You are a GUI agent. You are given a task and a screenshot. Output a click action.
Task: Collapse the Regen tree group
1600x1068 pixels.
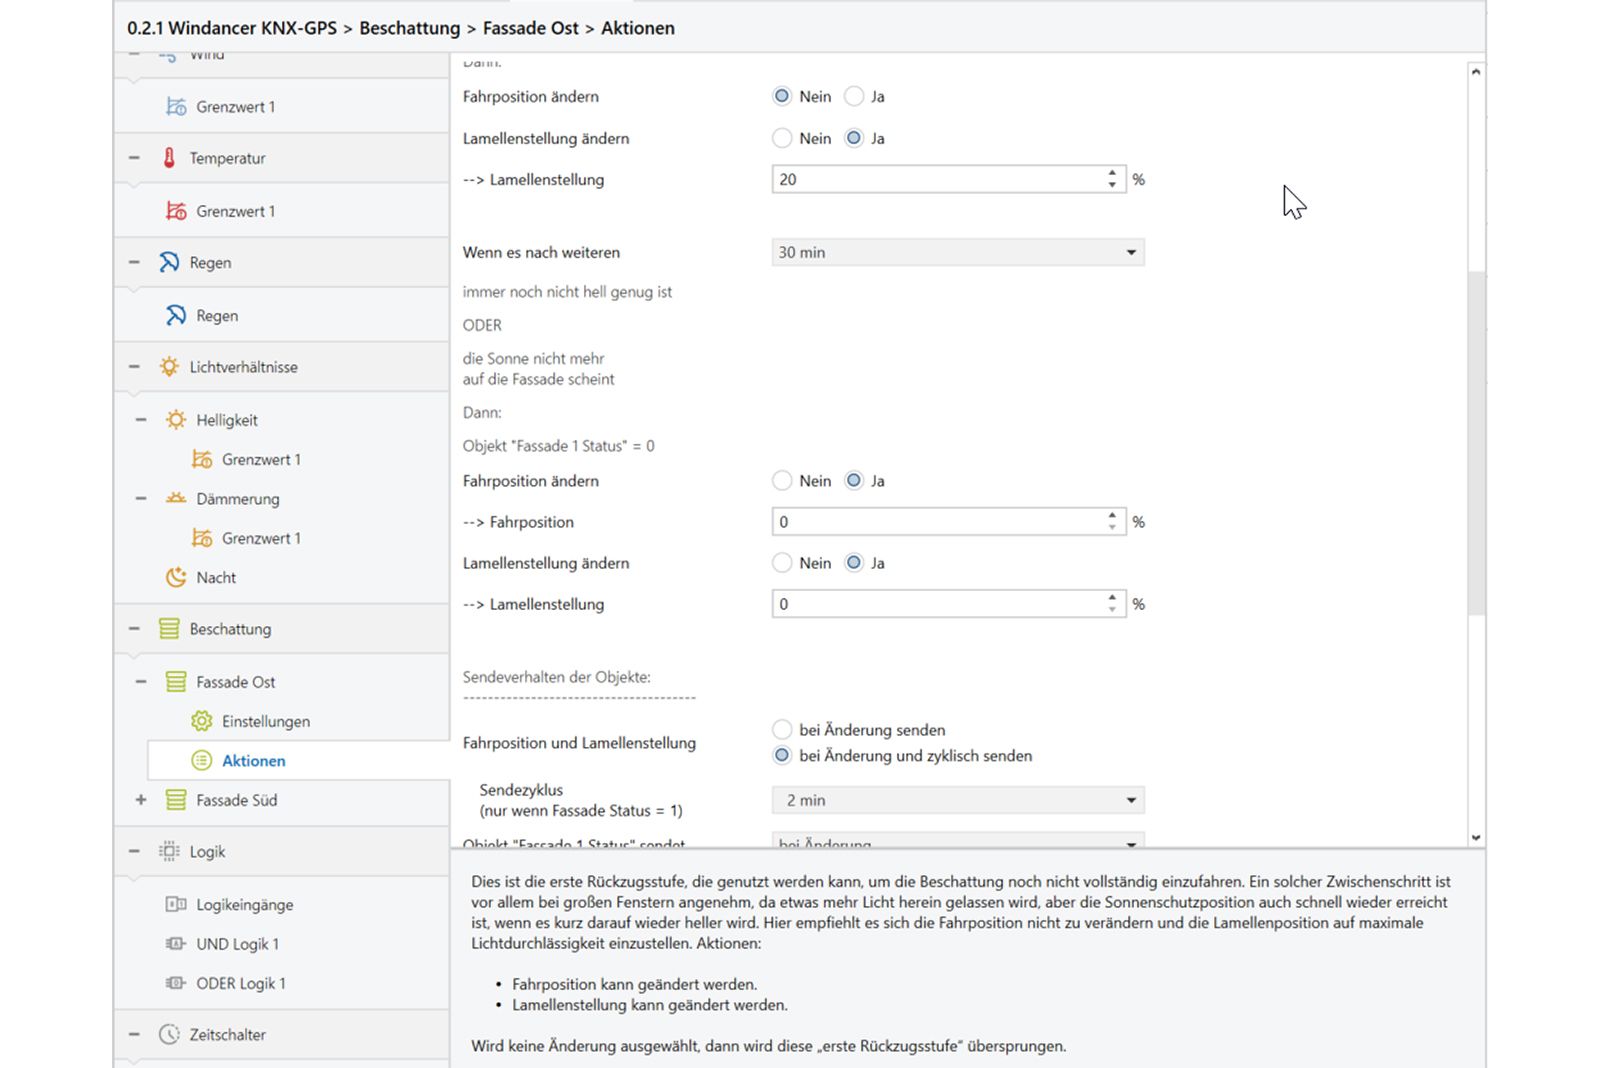point(134,262)
